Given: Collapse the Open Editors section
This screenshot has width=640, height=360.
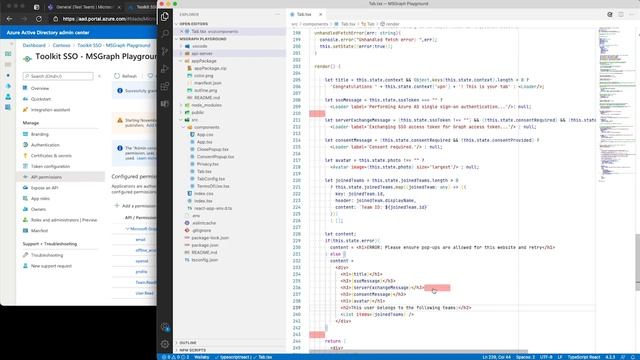Looking at the screenshot, I should 177,24.
